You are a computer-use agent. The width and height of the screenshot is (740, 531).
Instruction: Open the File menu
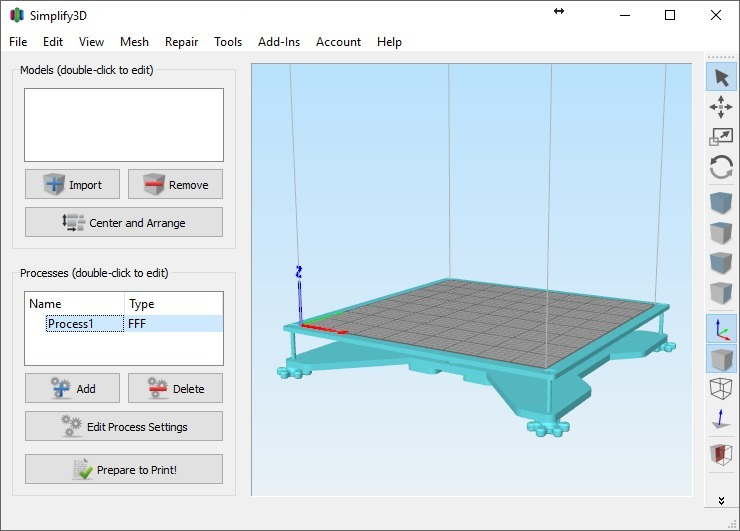click(x=18, y=42)
